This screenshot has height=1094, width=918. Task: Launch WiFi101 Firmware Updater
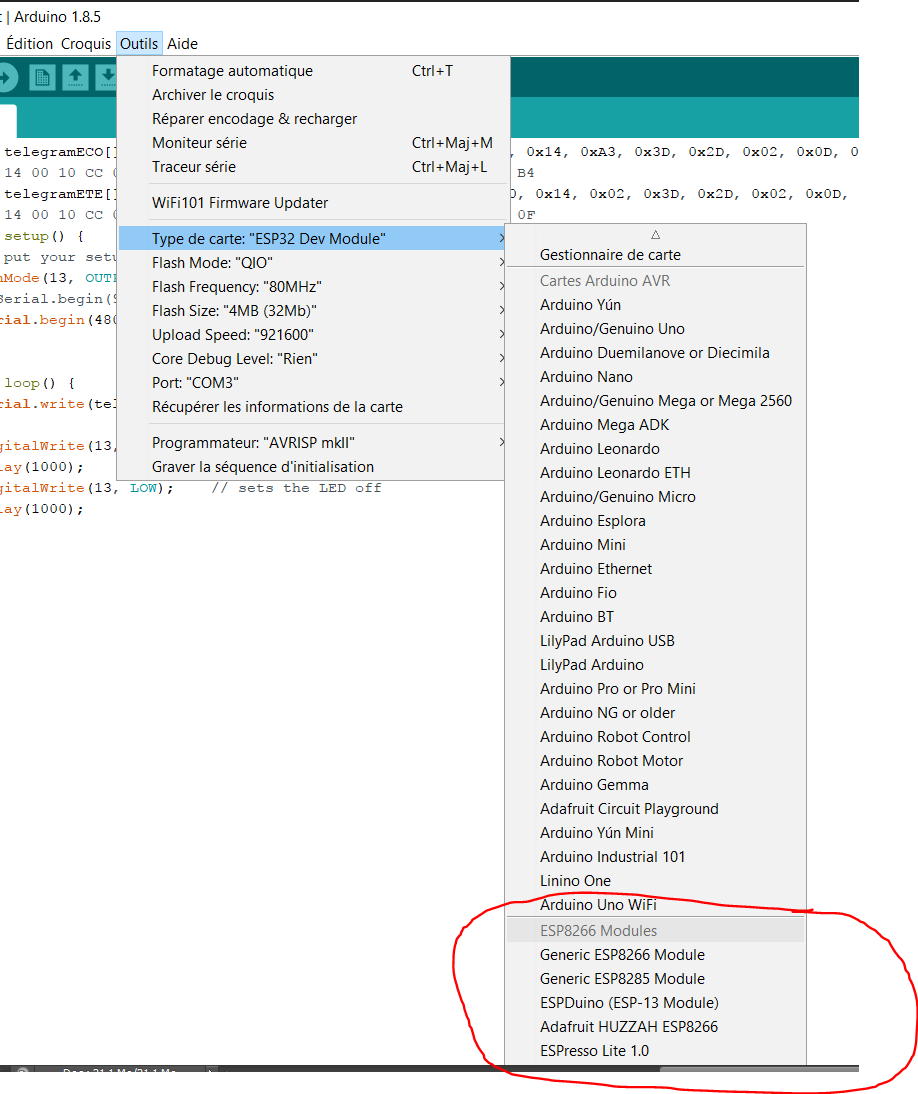pyautogui.click(x=240, y=203)
